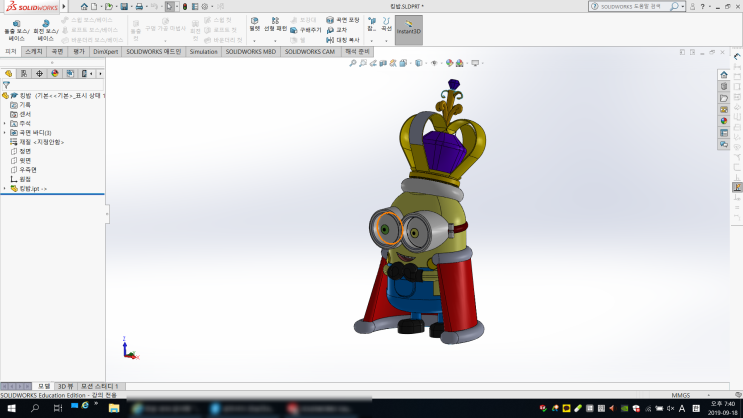743x418 pixels.
Task: Select the 재질 <지정안함> material item
Action: [37, 142]
